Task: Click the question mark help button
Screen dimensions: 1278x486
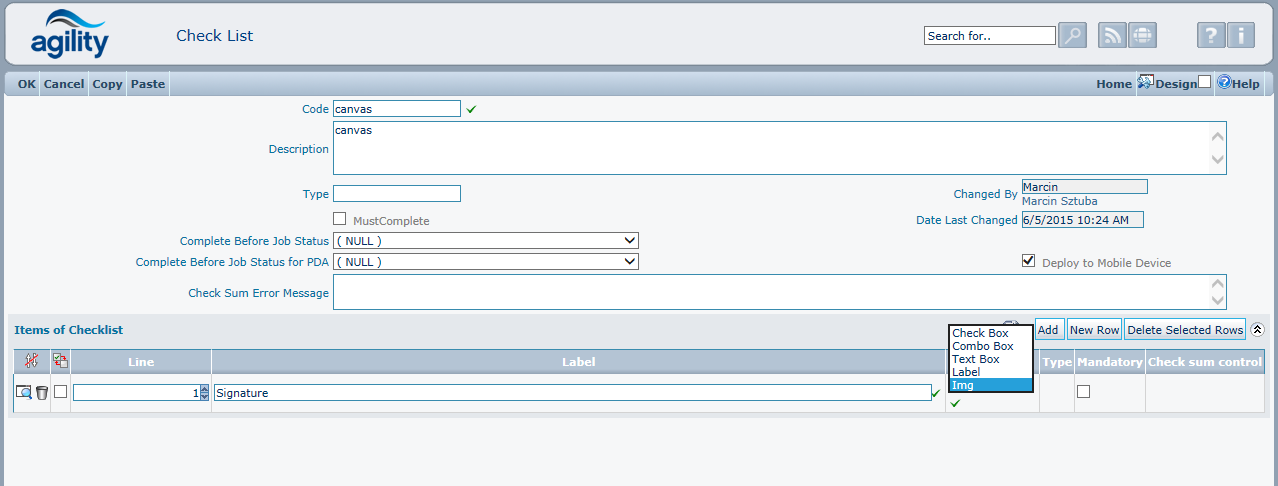Action: point(1211,36)
